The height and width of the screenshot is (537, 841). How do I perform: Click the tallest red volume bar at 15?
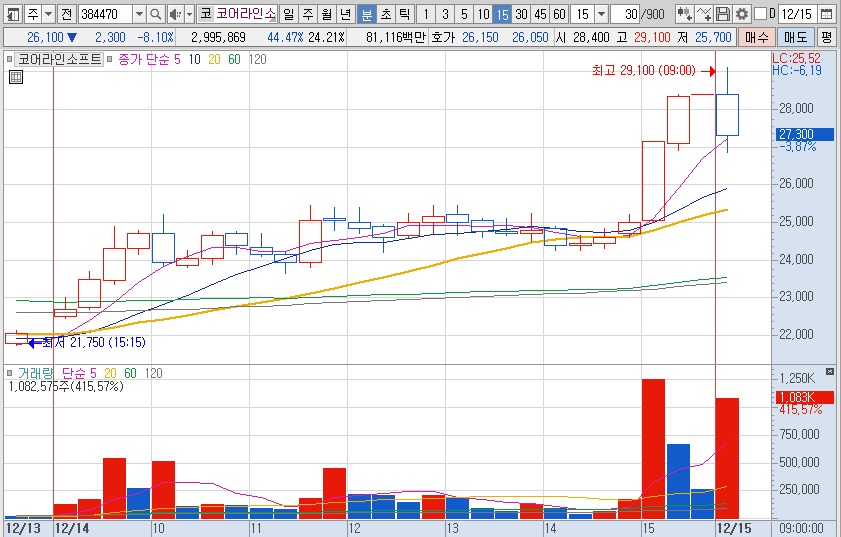click(x=653, y=448)
